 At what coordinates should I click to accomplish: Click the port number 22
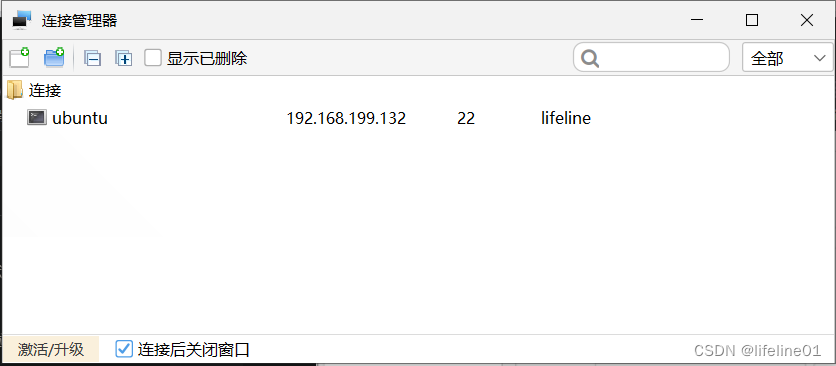(466, 118)
